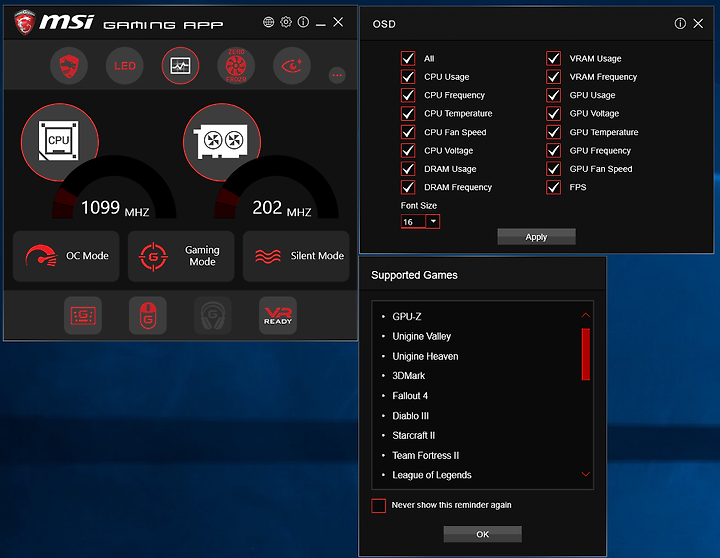Click Apply in the OSD window
This screenshot has height=558, width=720.
536,237
